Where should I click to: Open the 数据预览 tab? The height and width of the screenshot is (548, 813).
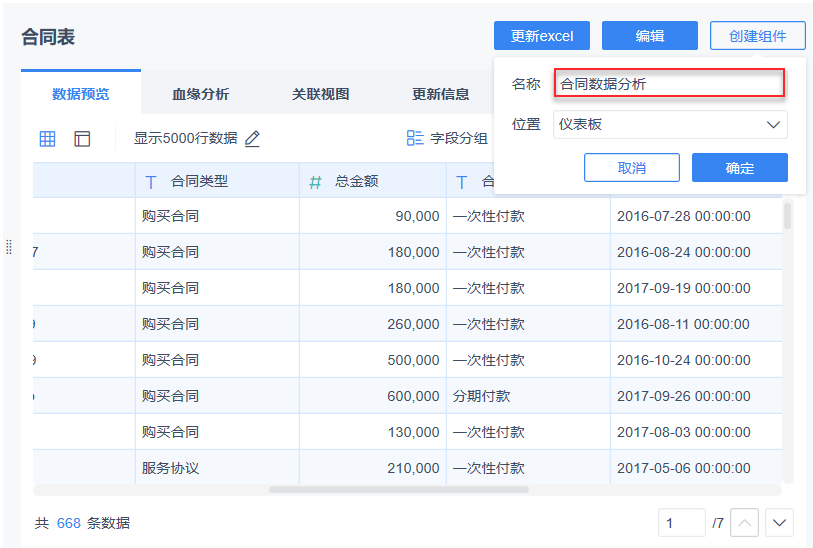click(x=81, y=94)
